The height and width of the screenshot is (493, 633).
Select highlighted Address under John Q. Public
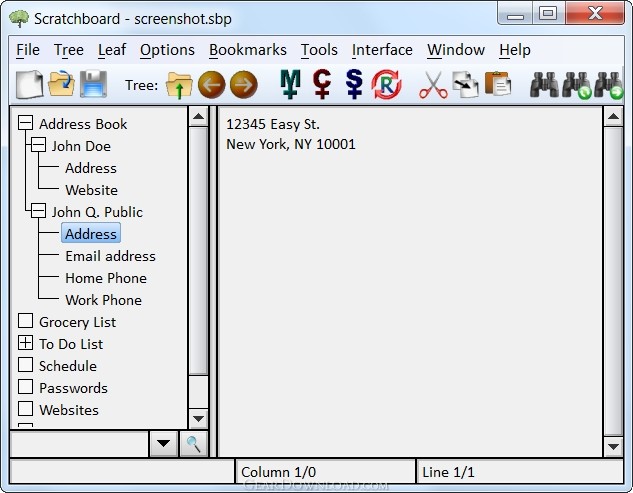(91, 233)
